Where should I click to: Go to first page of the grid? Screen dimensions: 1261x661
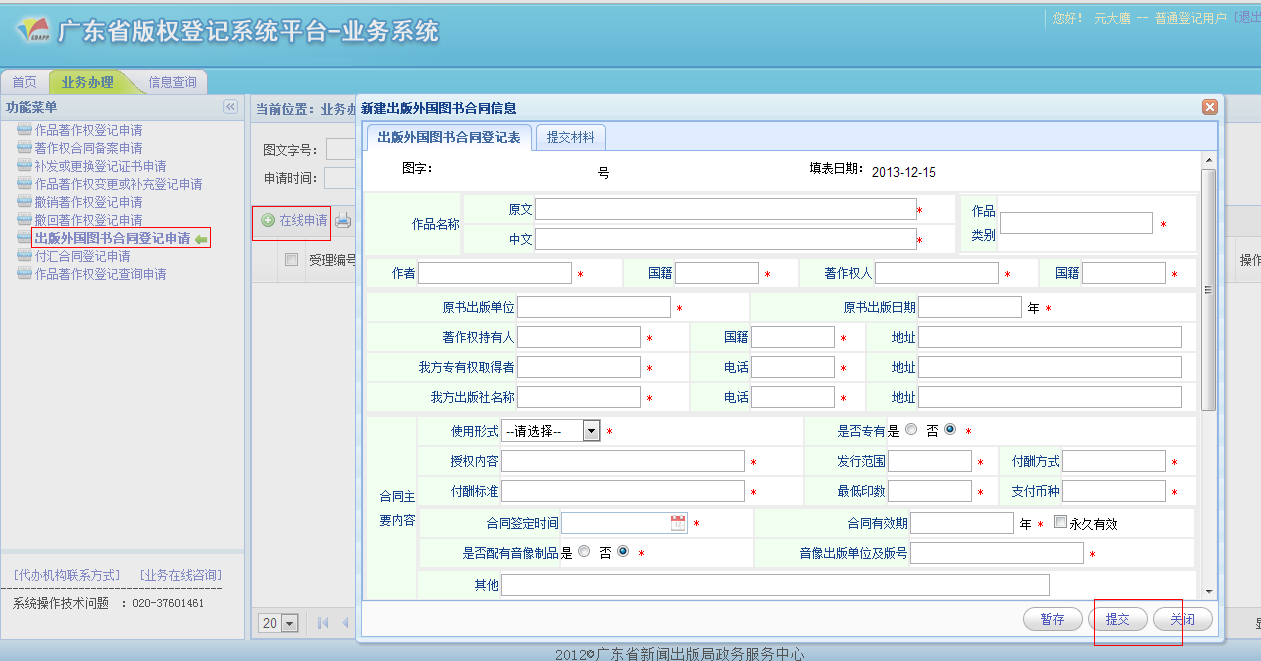pos(323,623)
